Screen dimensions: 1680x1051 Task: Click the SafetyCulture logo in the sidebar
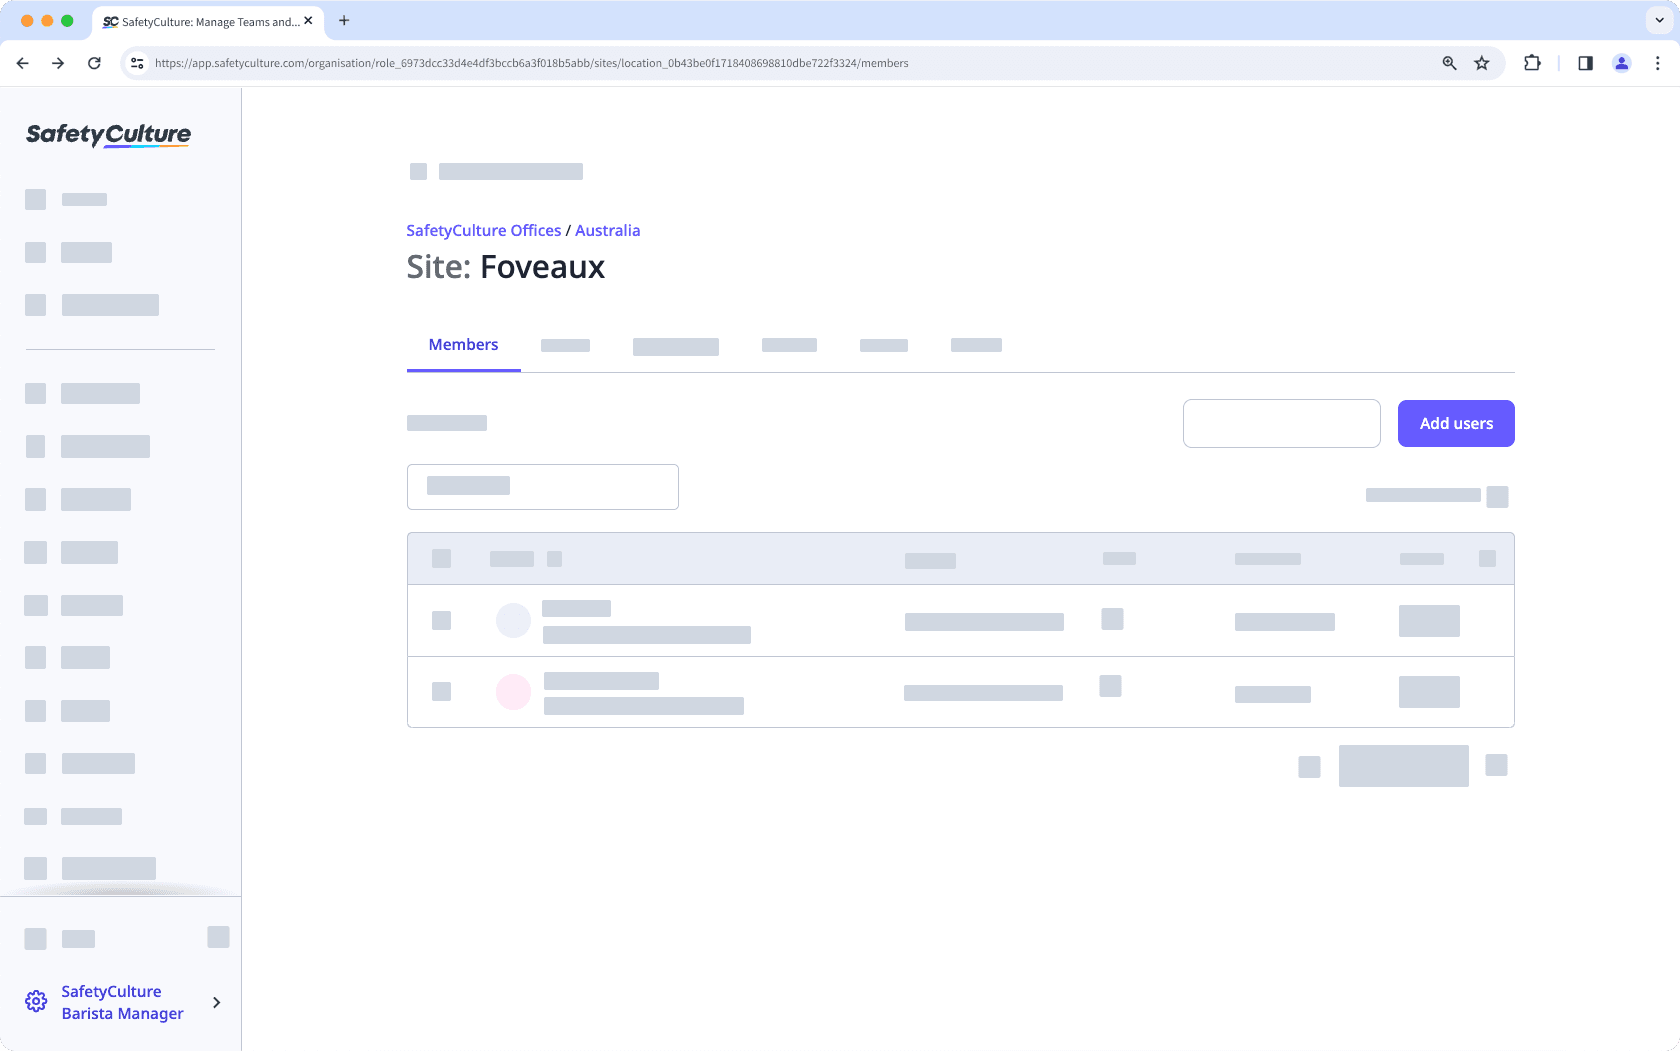(107, 135)
